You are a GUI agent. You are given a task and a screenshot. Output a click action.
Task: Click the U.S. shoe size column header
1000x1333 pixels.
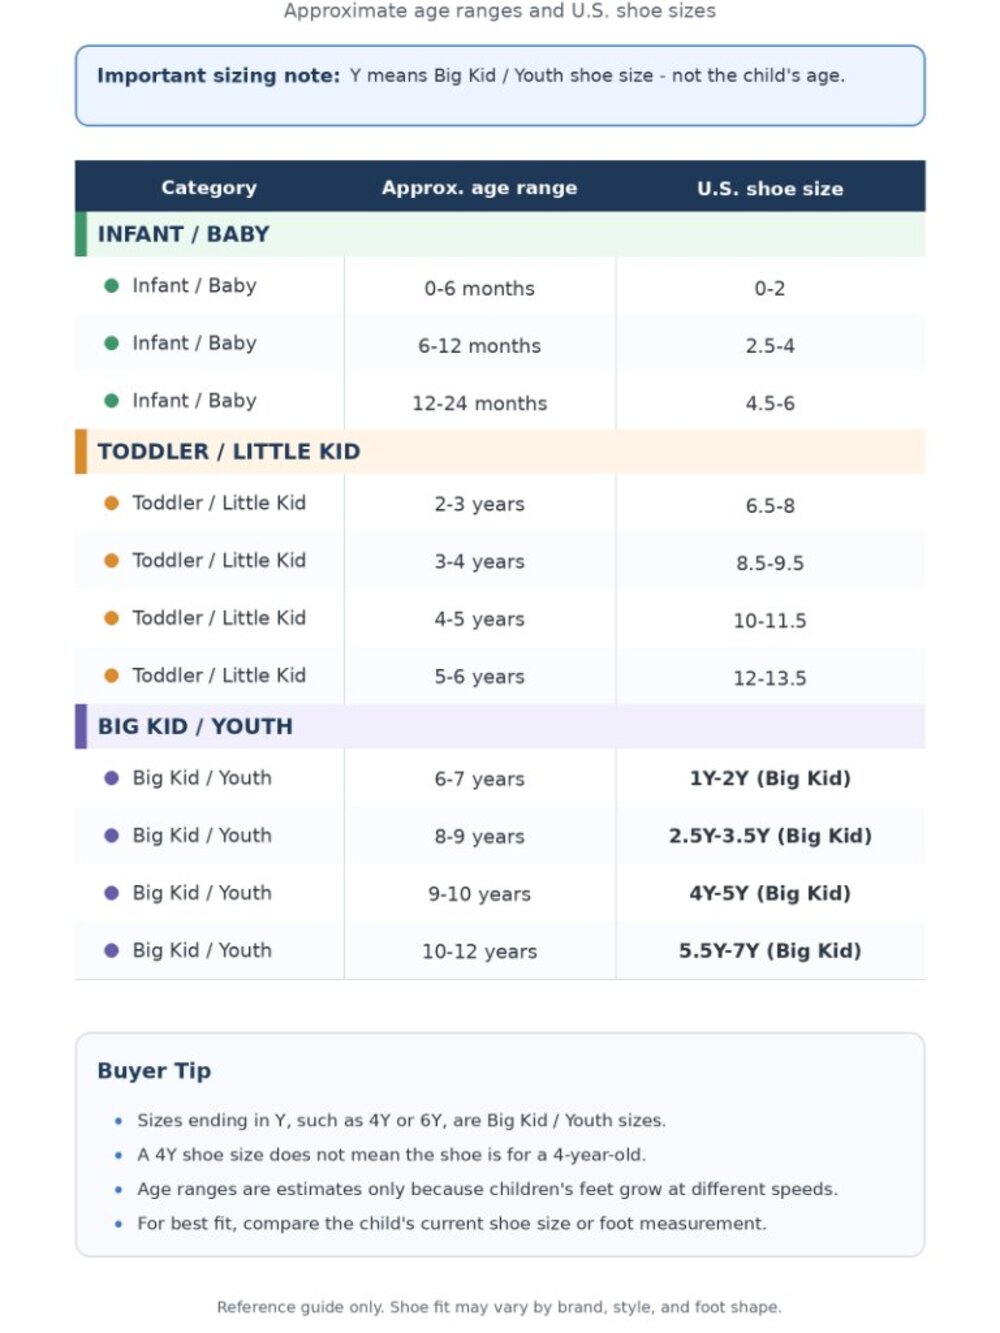coord(770,188)
